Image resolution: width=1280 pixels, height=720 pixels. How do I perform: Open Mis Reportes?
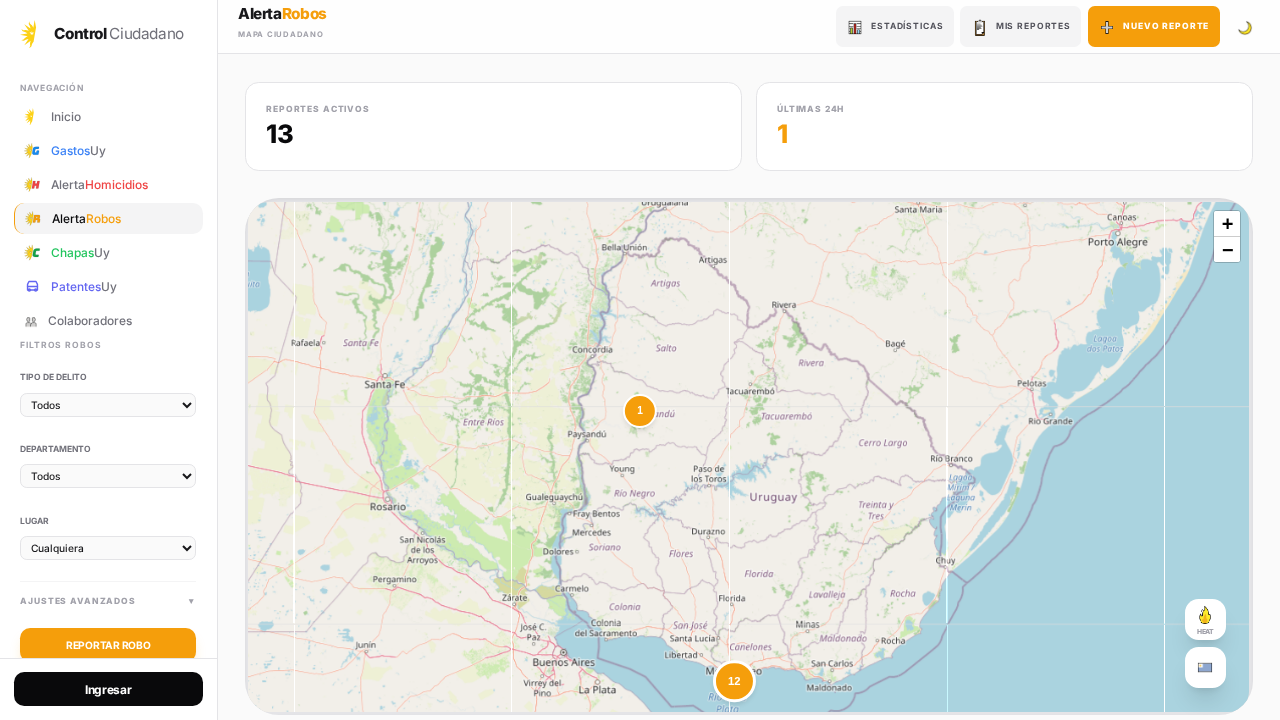[1021, 26]
